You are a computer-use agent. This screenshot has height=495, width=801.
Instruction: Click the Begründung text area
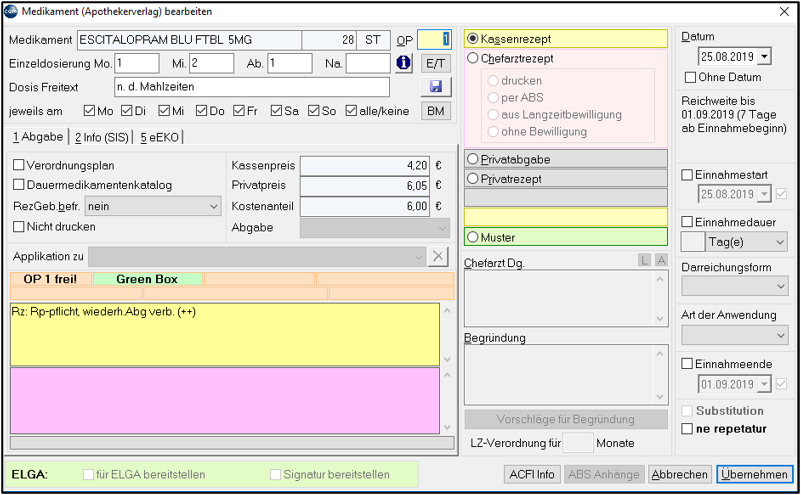pos(566,374)
